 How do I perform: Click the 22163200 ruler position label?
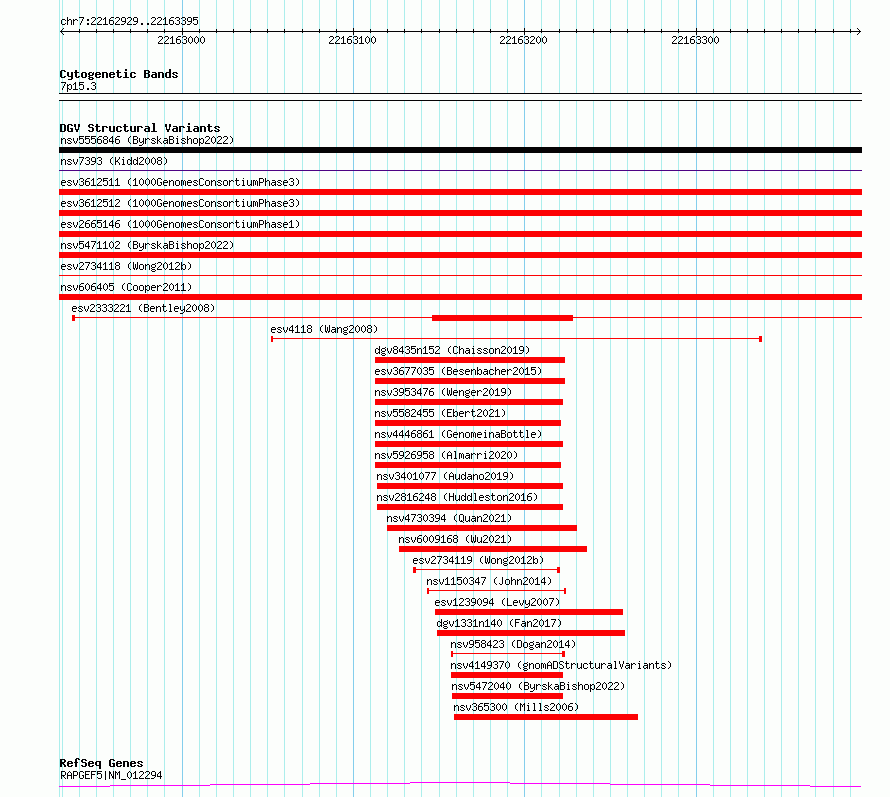click(x=523, y=40)
